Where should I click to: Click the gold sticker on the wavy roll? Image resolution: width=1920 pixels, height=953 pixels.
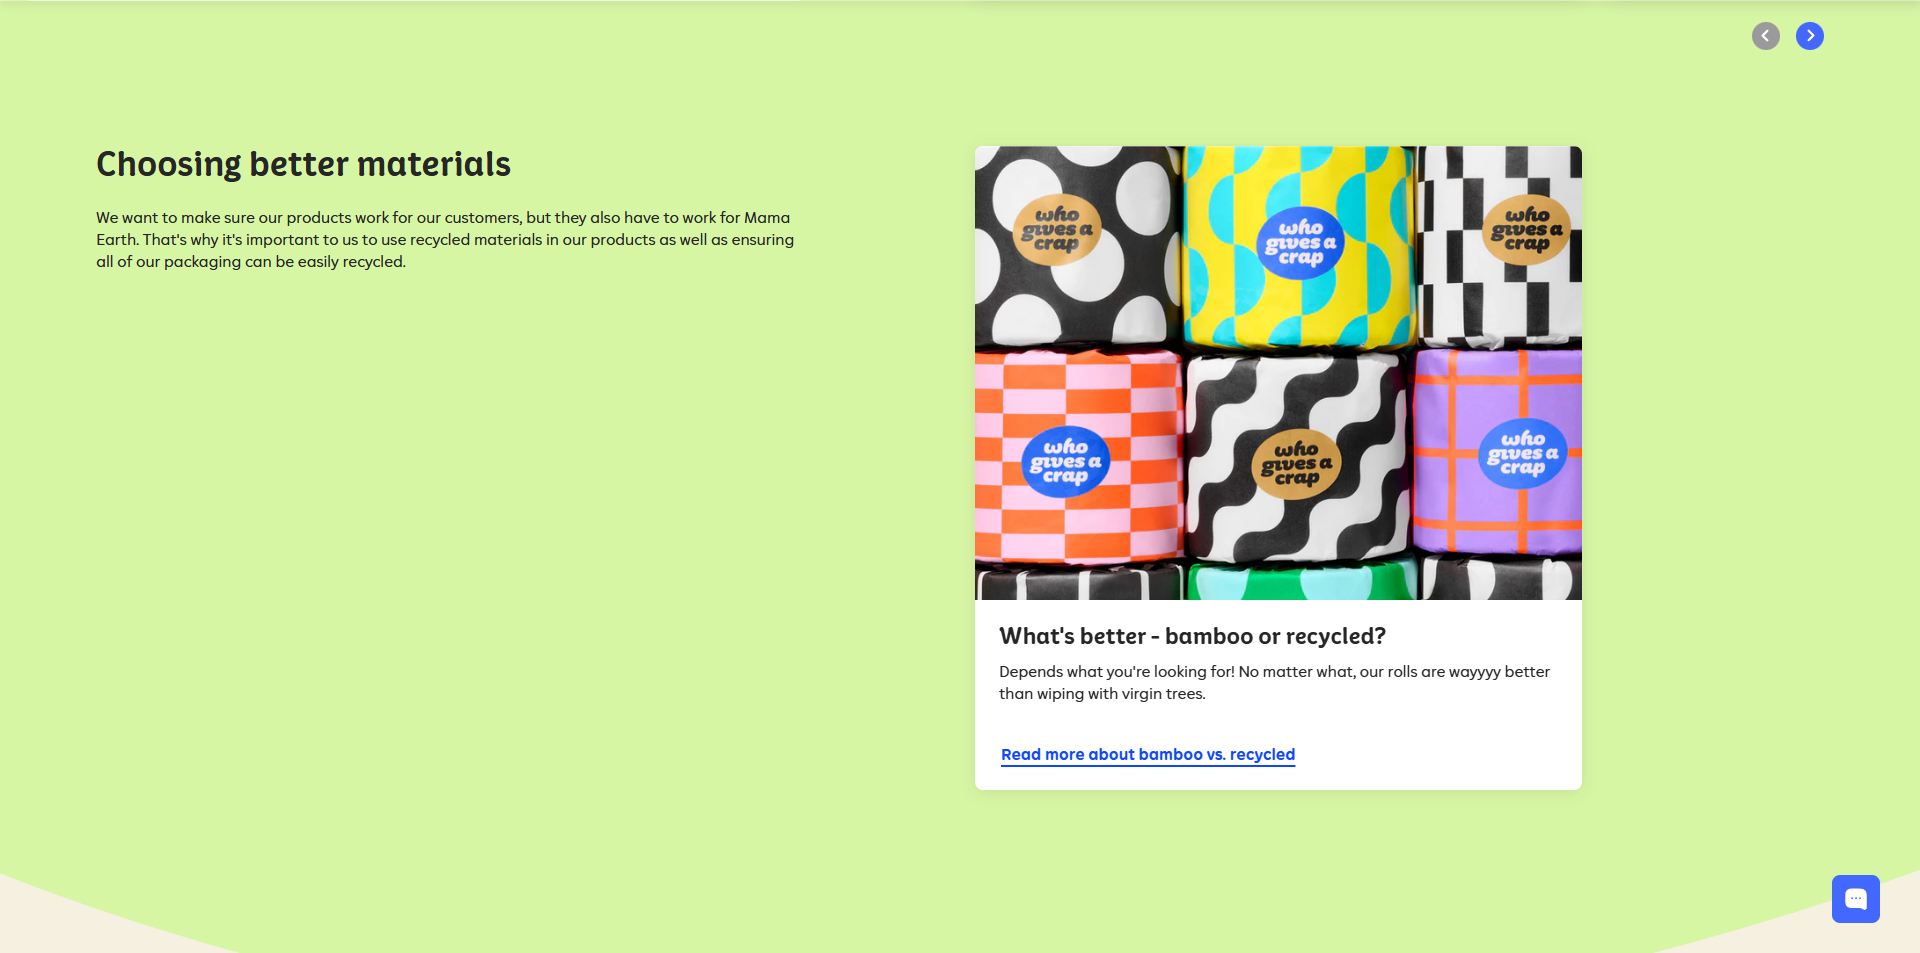point(1296,464)
